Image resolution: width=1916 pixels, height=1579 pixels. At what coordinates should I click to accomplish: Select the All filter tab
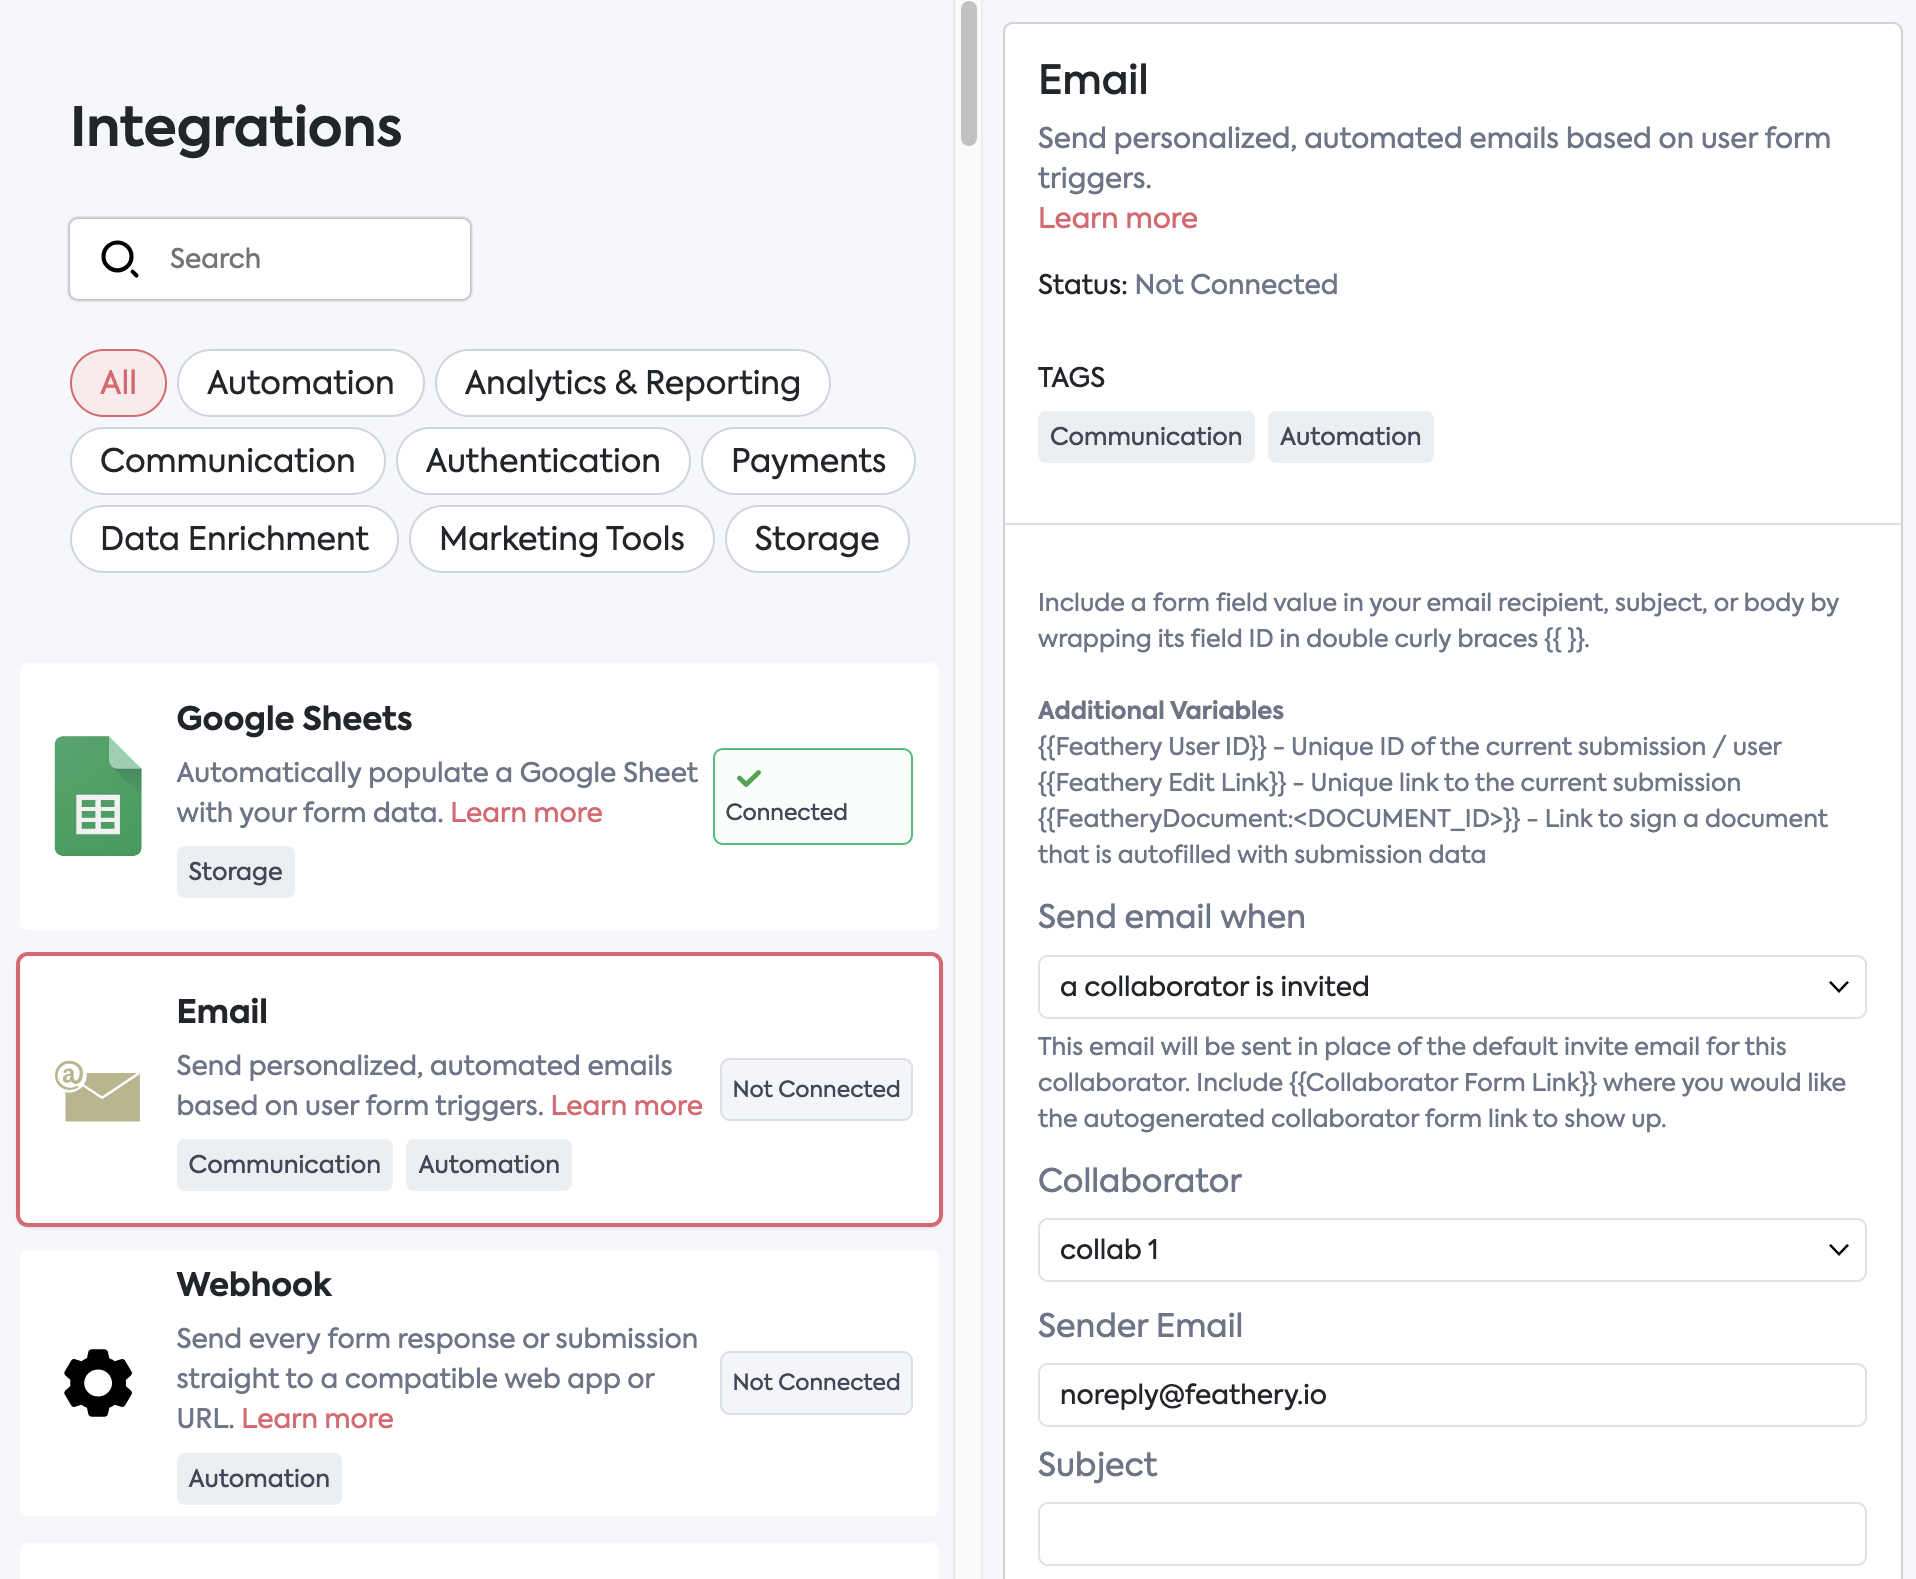click(x=118, y=383)
